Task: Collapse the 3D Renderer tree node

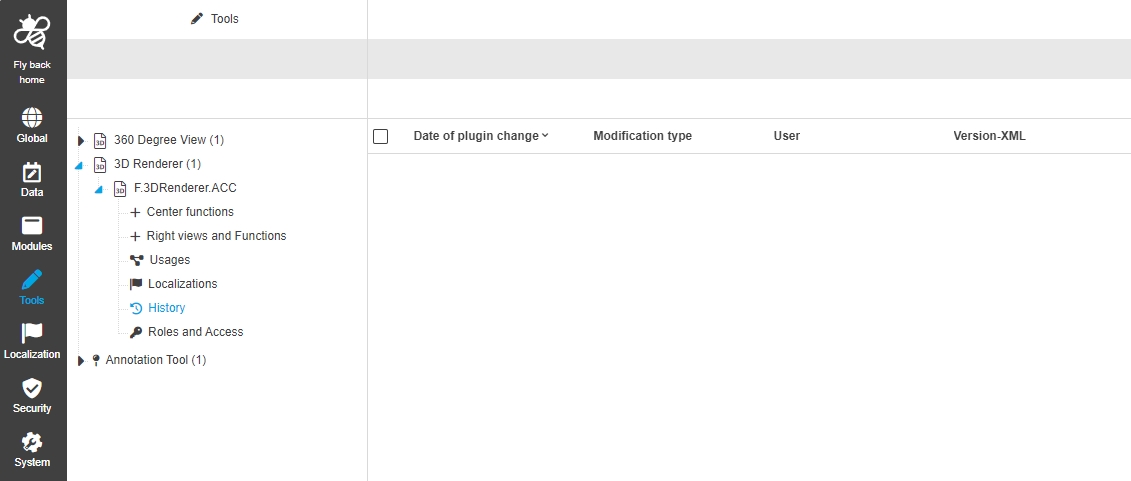Action: [x=80, y=164]
